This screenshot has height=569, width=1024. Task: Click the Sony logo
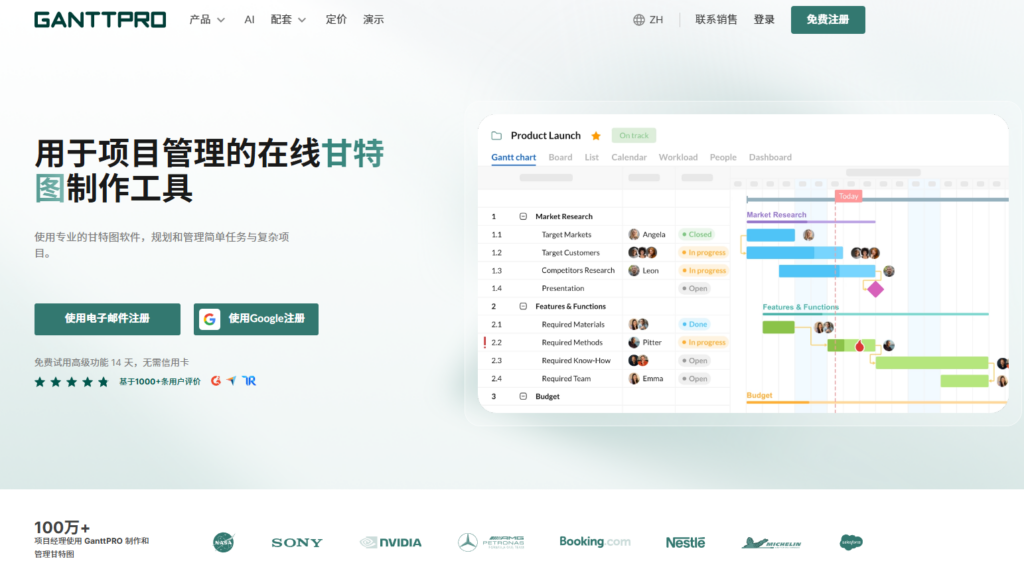tap(297, 543)
